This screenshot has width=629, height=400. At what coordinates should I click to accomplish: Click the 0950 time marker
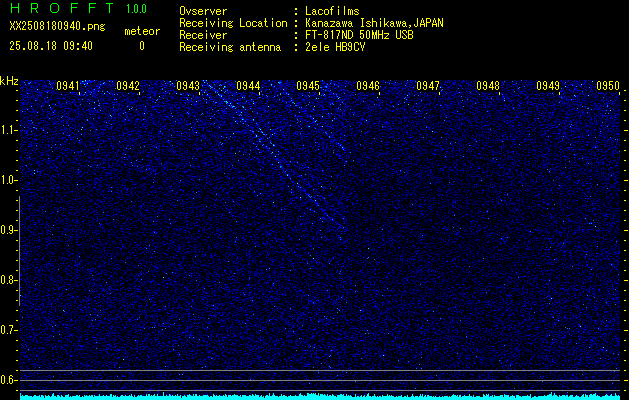608,86
